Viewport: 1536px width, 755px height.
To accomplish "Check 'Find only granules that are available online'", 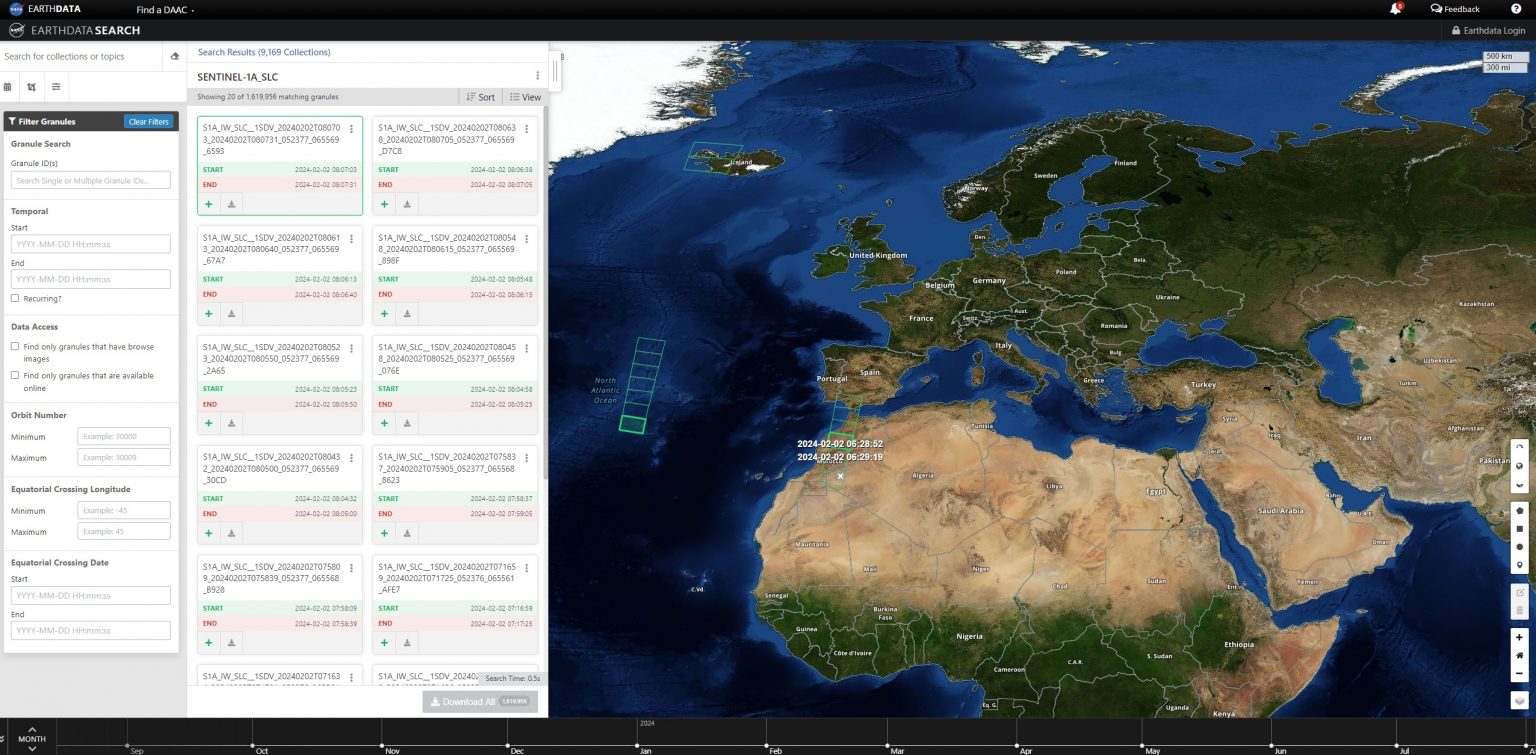I will (x=16, y=376).
